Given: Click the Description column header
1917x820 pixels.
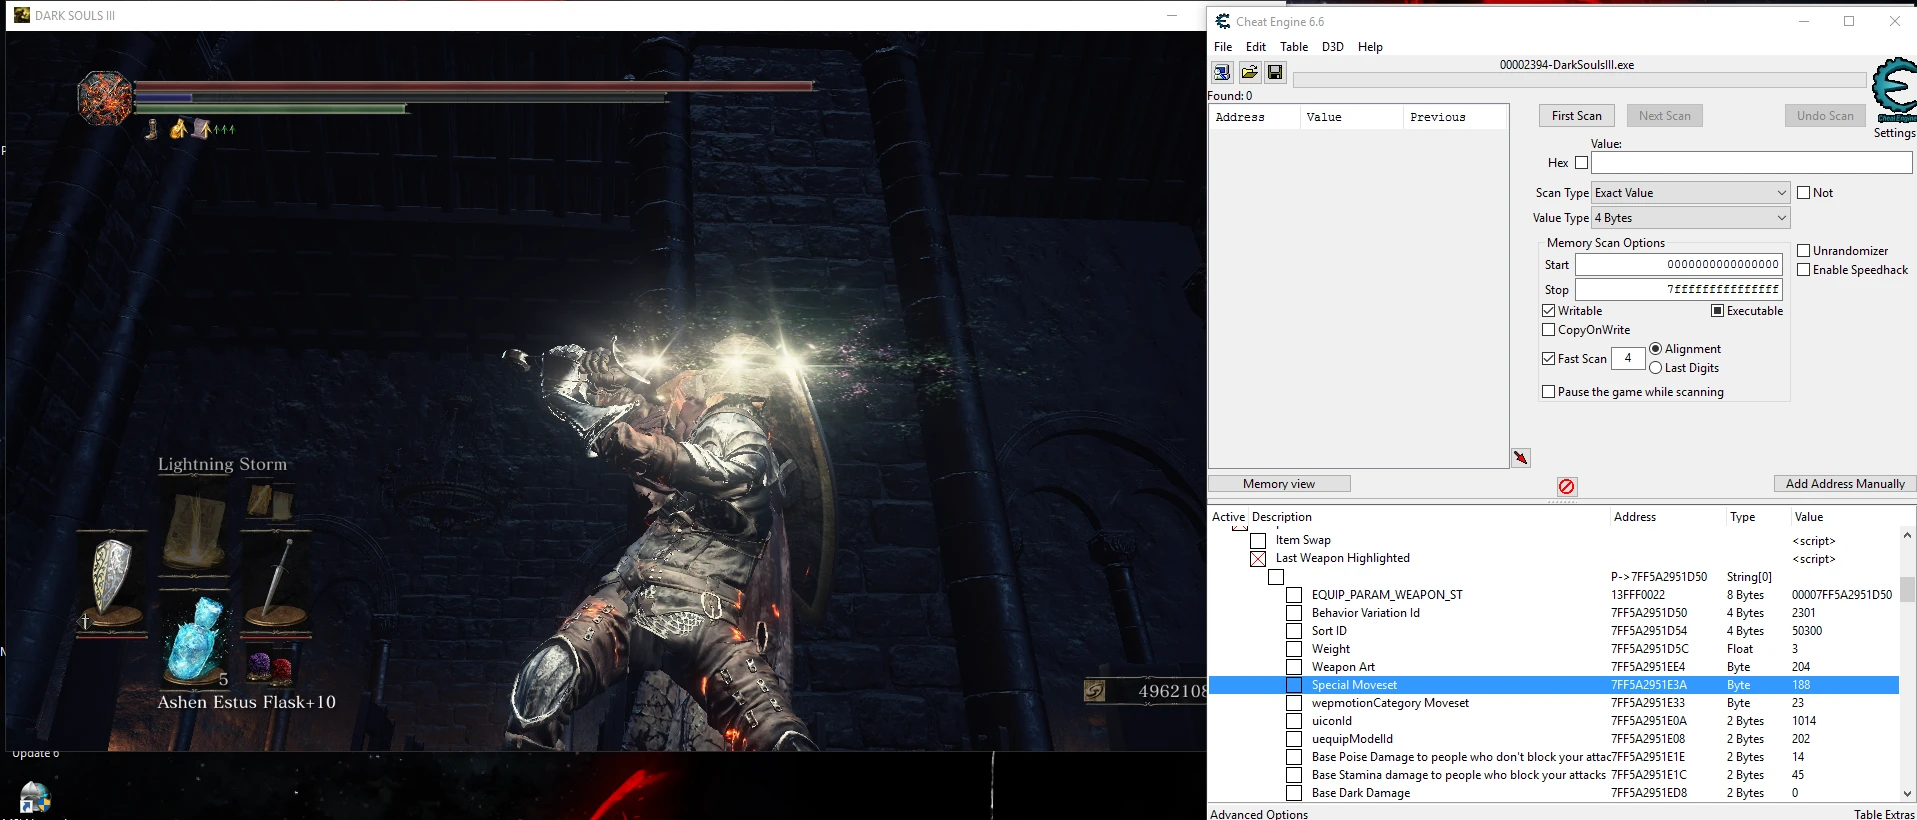Looking at the screenshot, I should [1282, 517].
